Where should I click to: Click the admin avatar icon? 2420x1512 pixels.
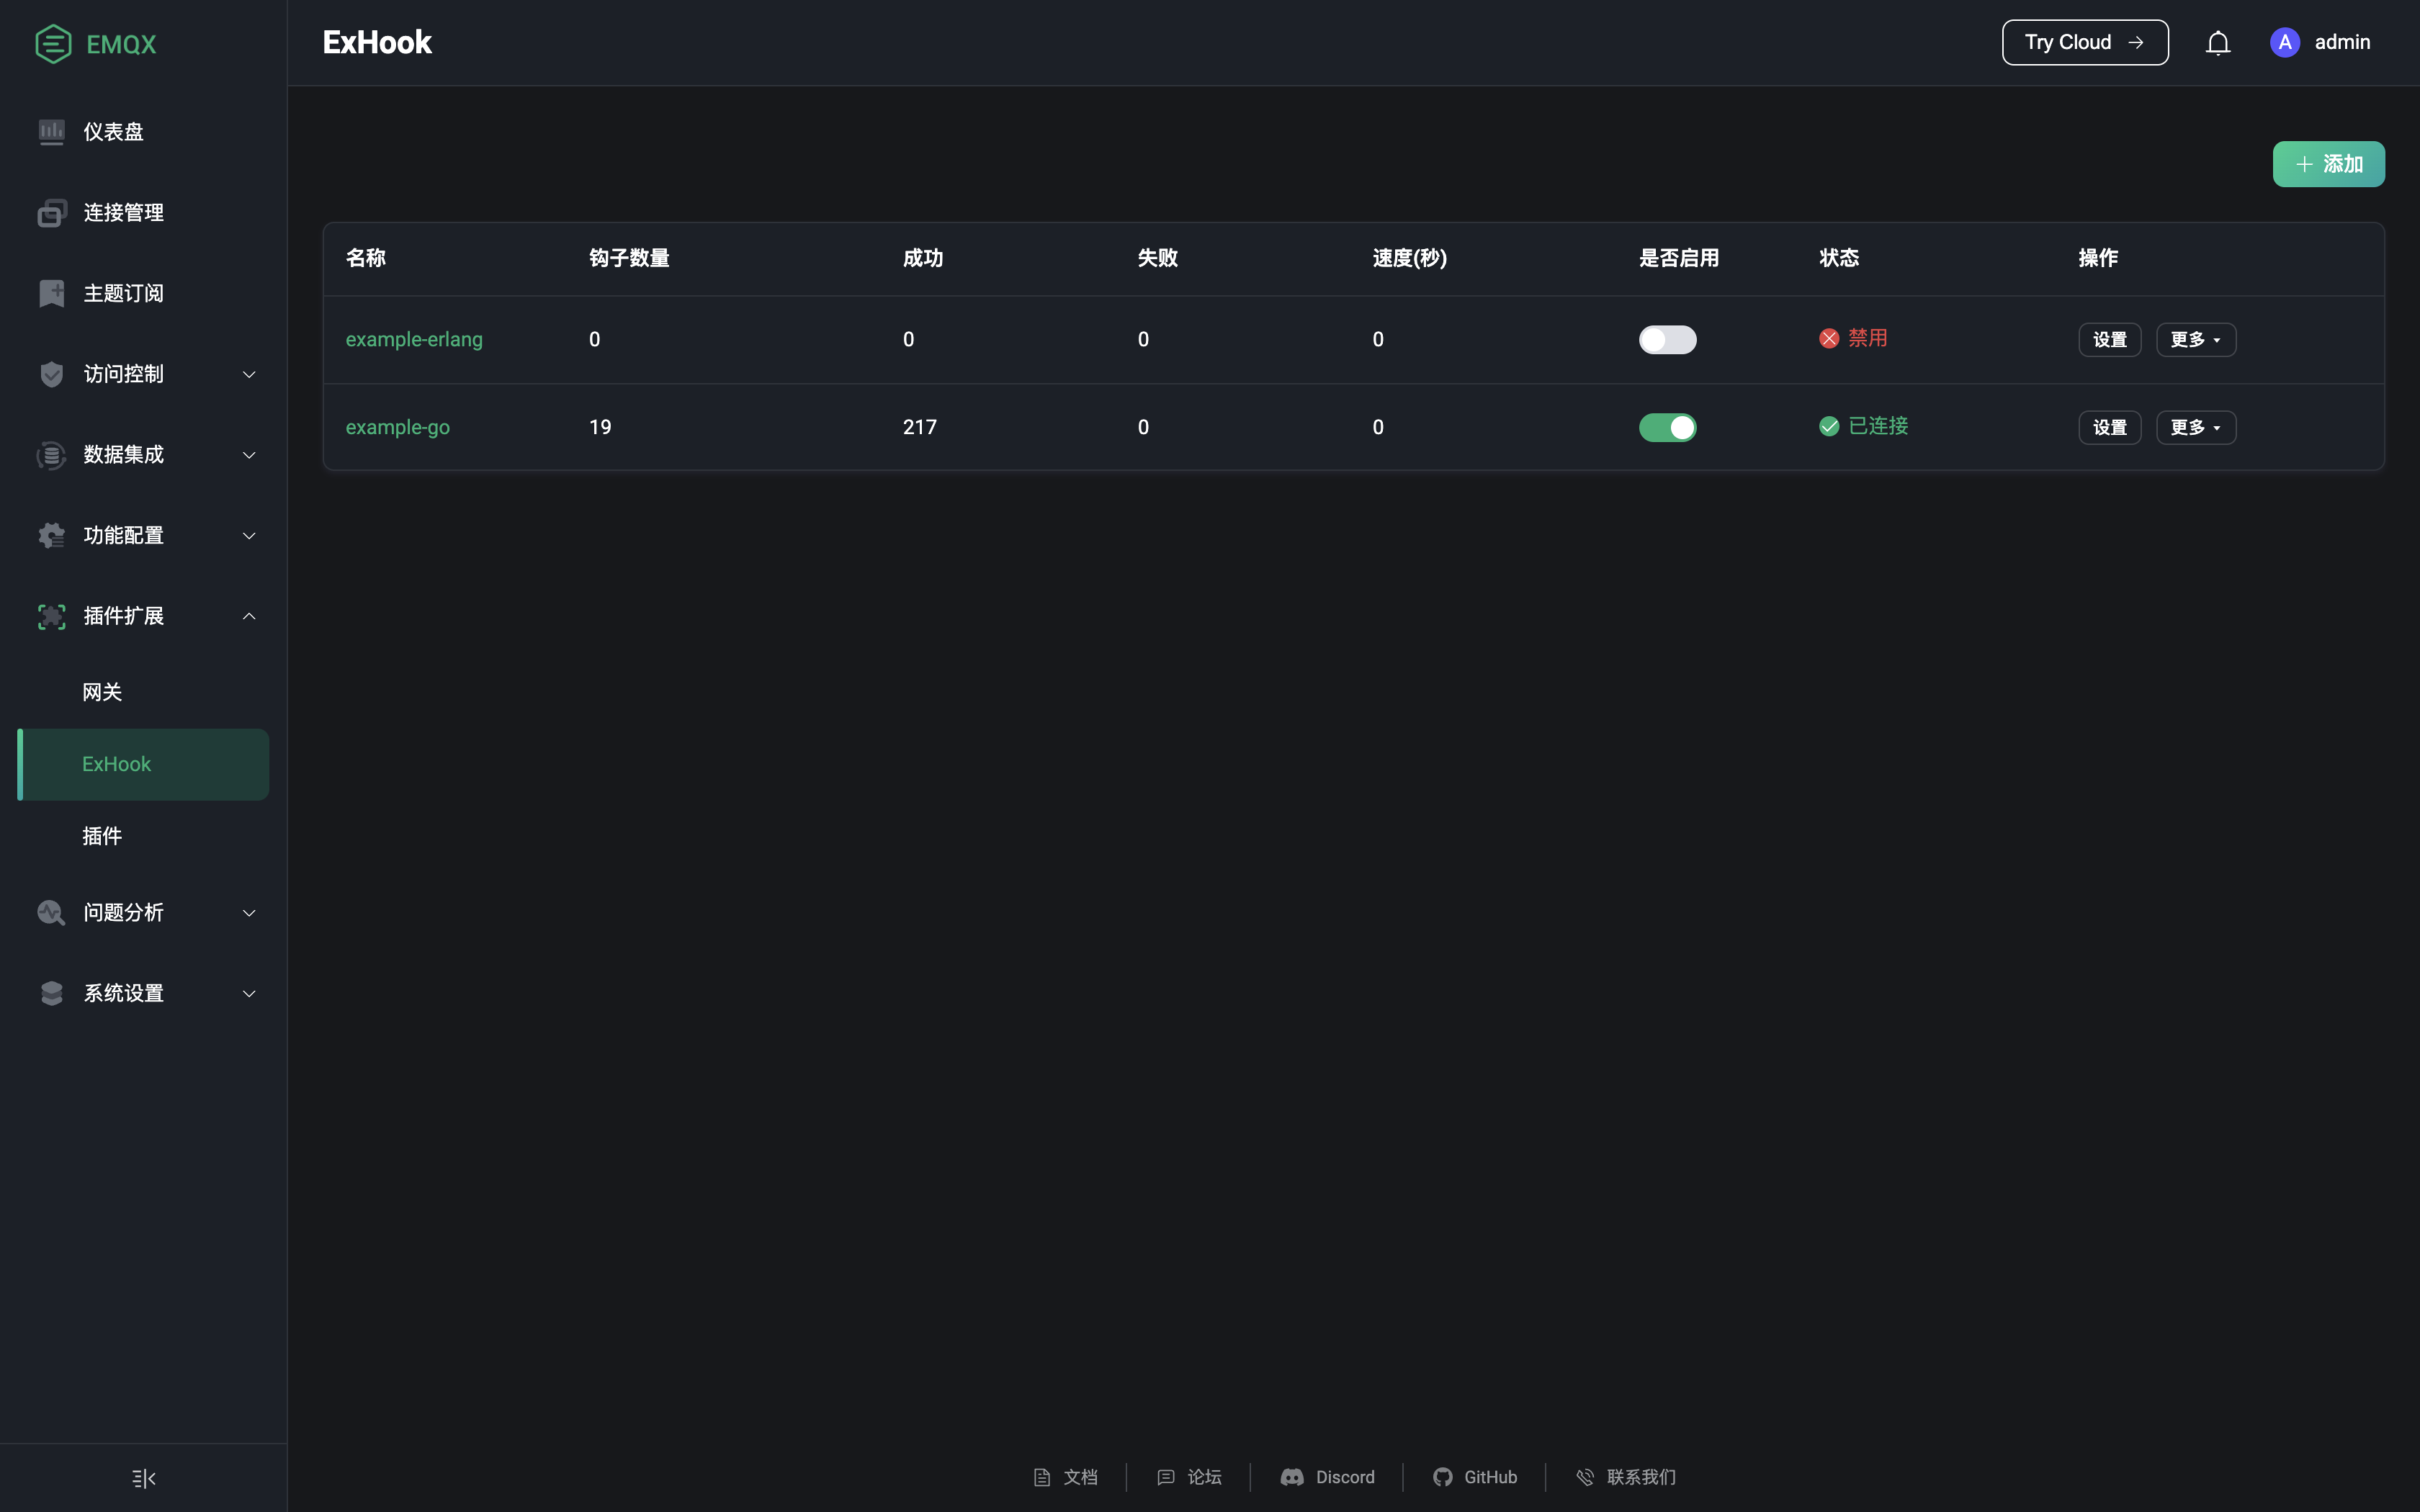[2285, 42]
